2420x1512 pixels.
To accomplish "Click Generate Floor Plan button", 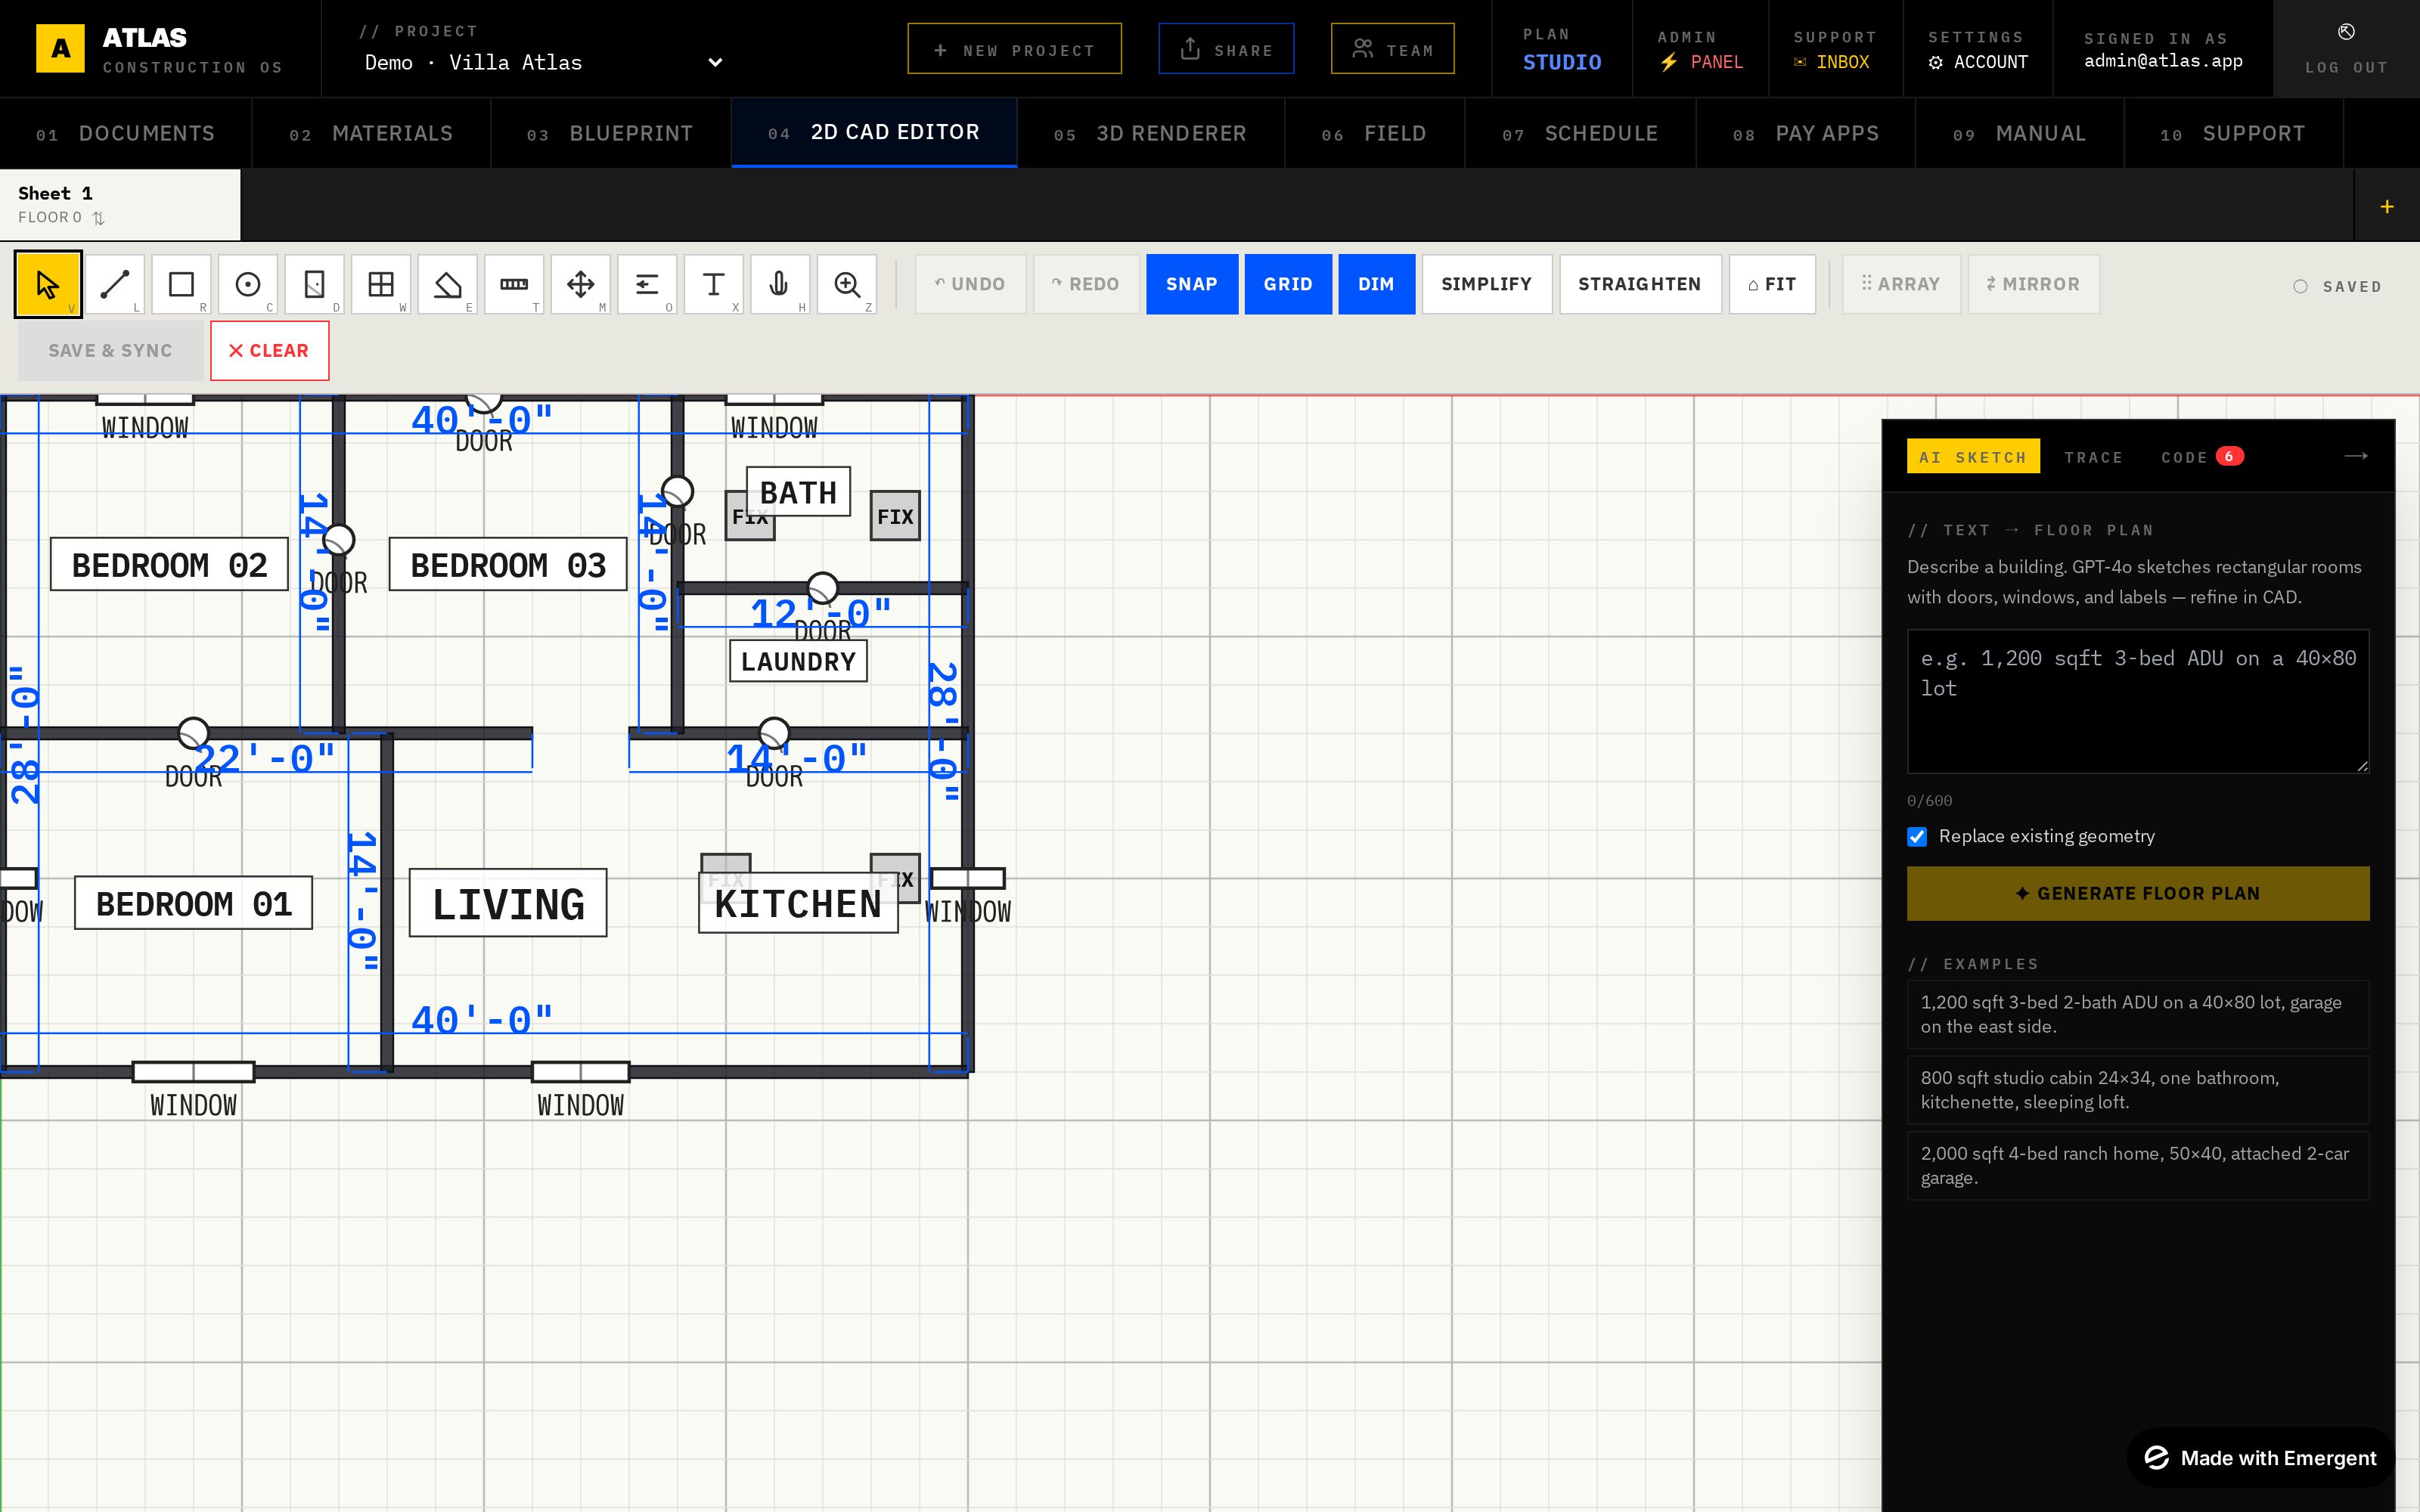I will 2138,894.
